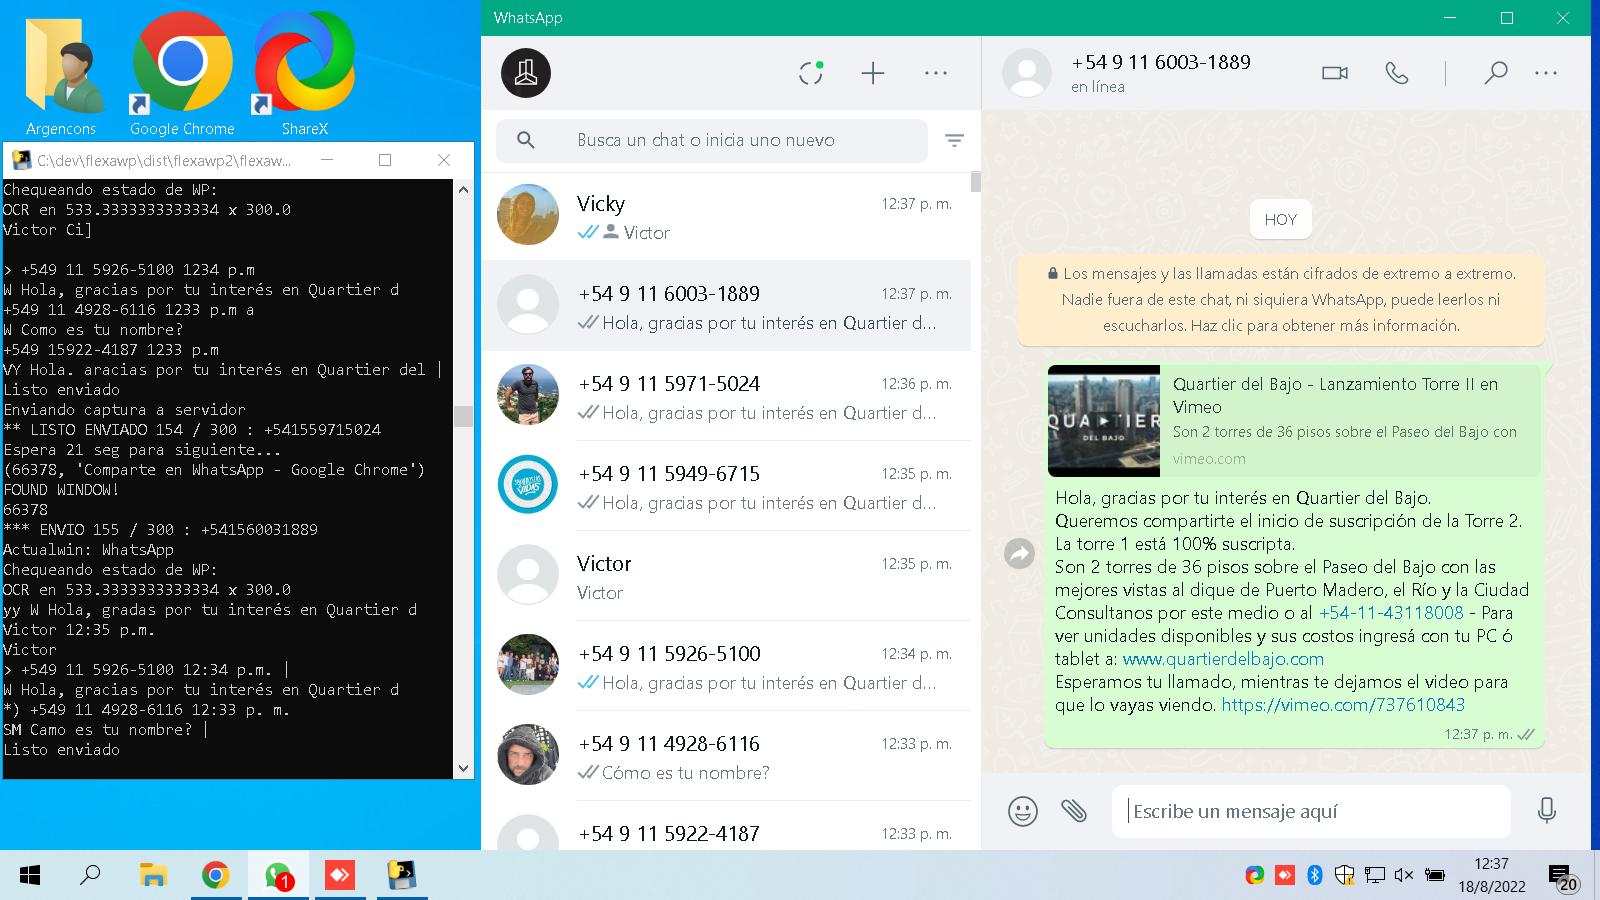Record a voice message with the microphone icon
The height and width of the screenshot is (900, 1600).
(x=1547, y=811)
